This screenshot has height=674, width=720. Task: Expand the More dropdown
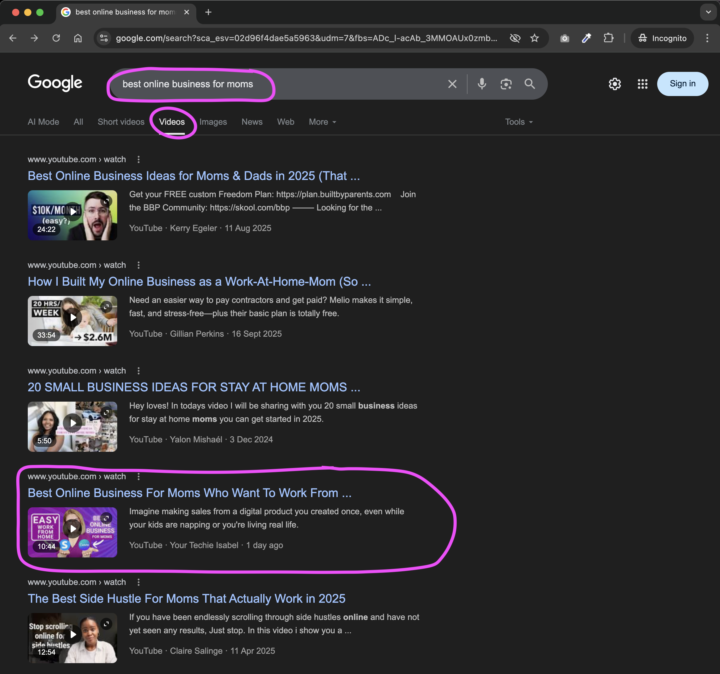[x=322, y=122]
